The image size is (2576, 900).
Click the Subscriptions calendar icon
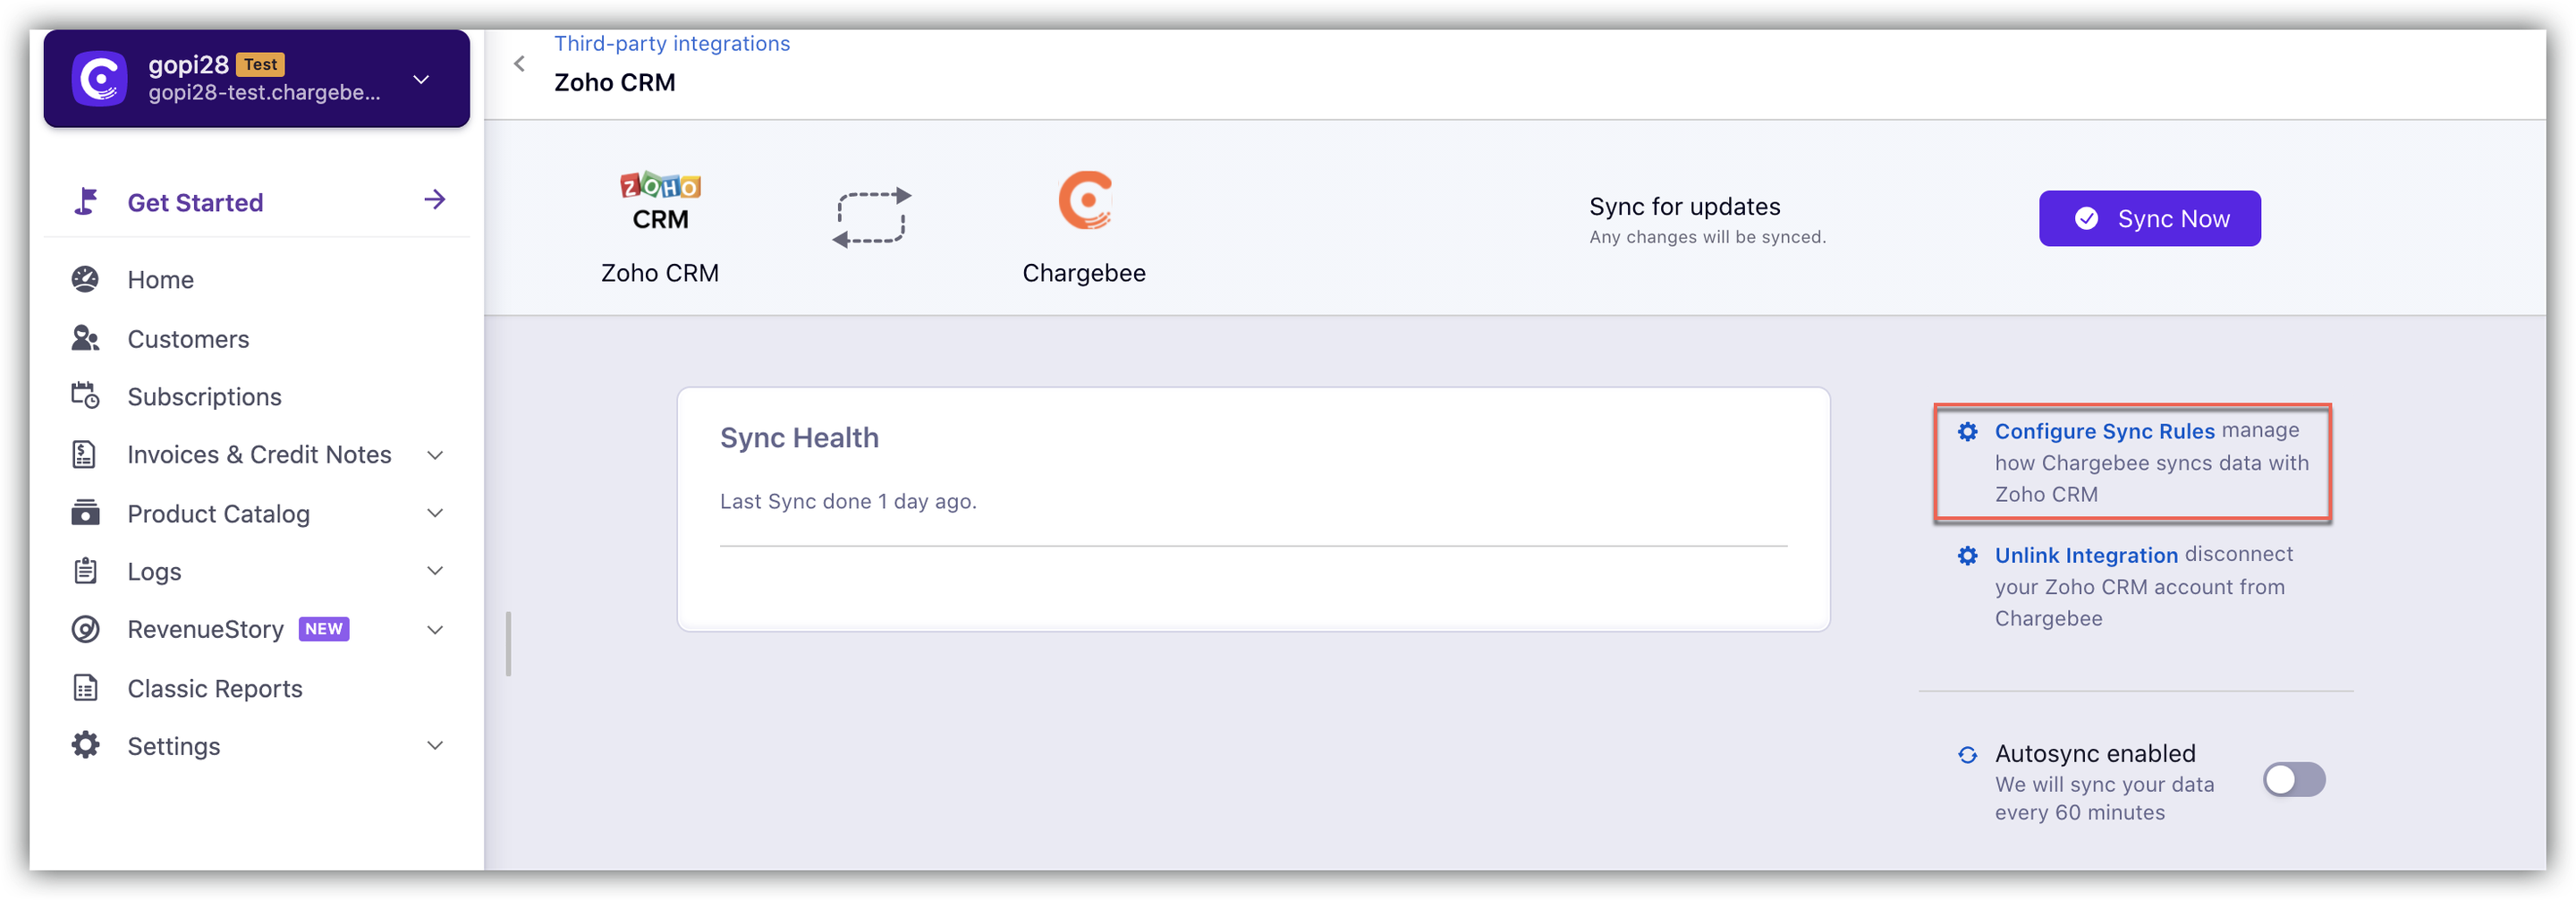(x=86, y=397)
